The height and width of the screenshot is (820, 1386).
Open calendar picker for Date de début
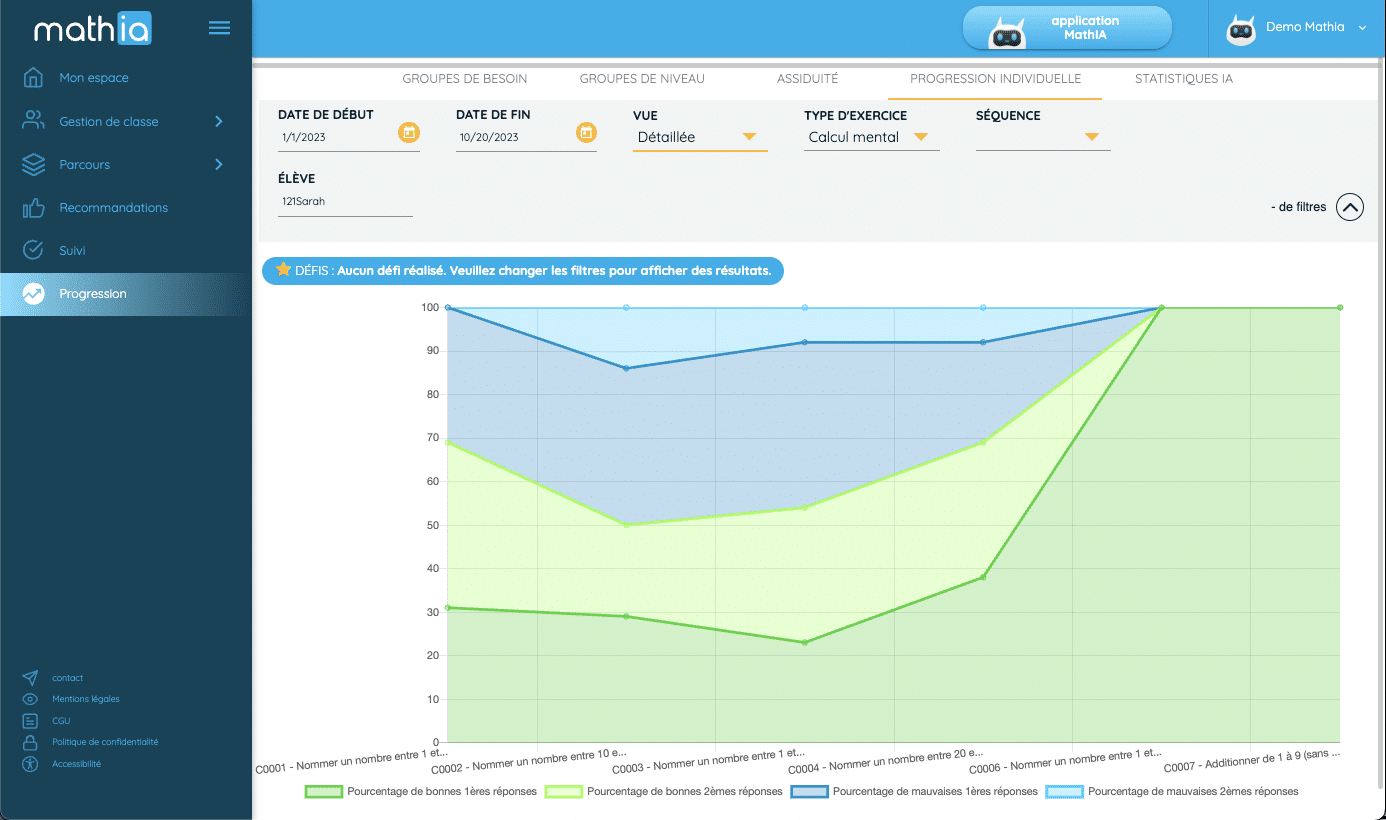(x=408, y=132)
